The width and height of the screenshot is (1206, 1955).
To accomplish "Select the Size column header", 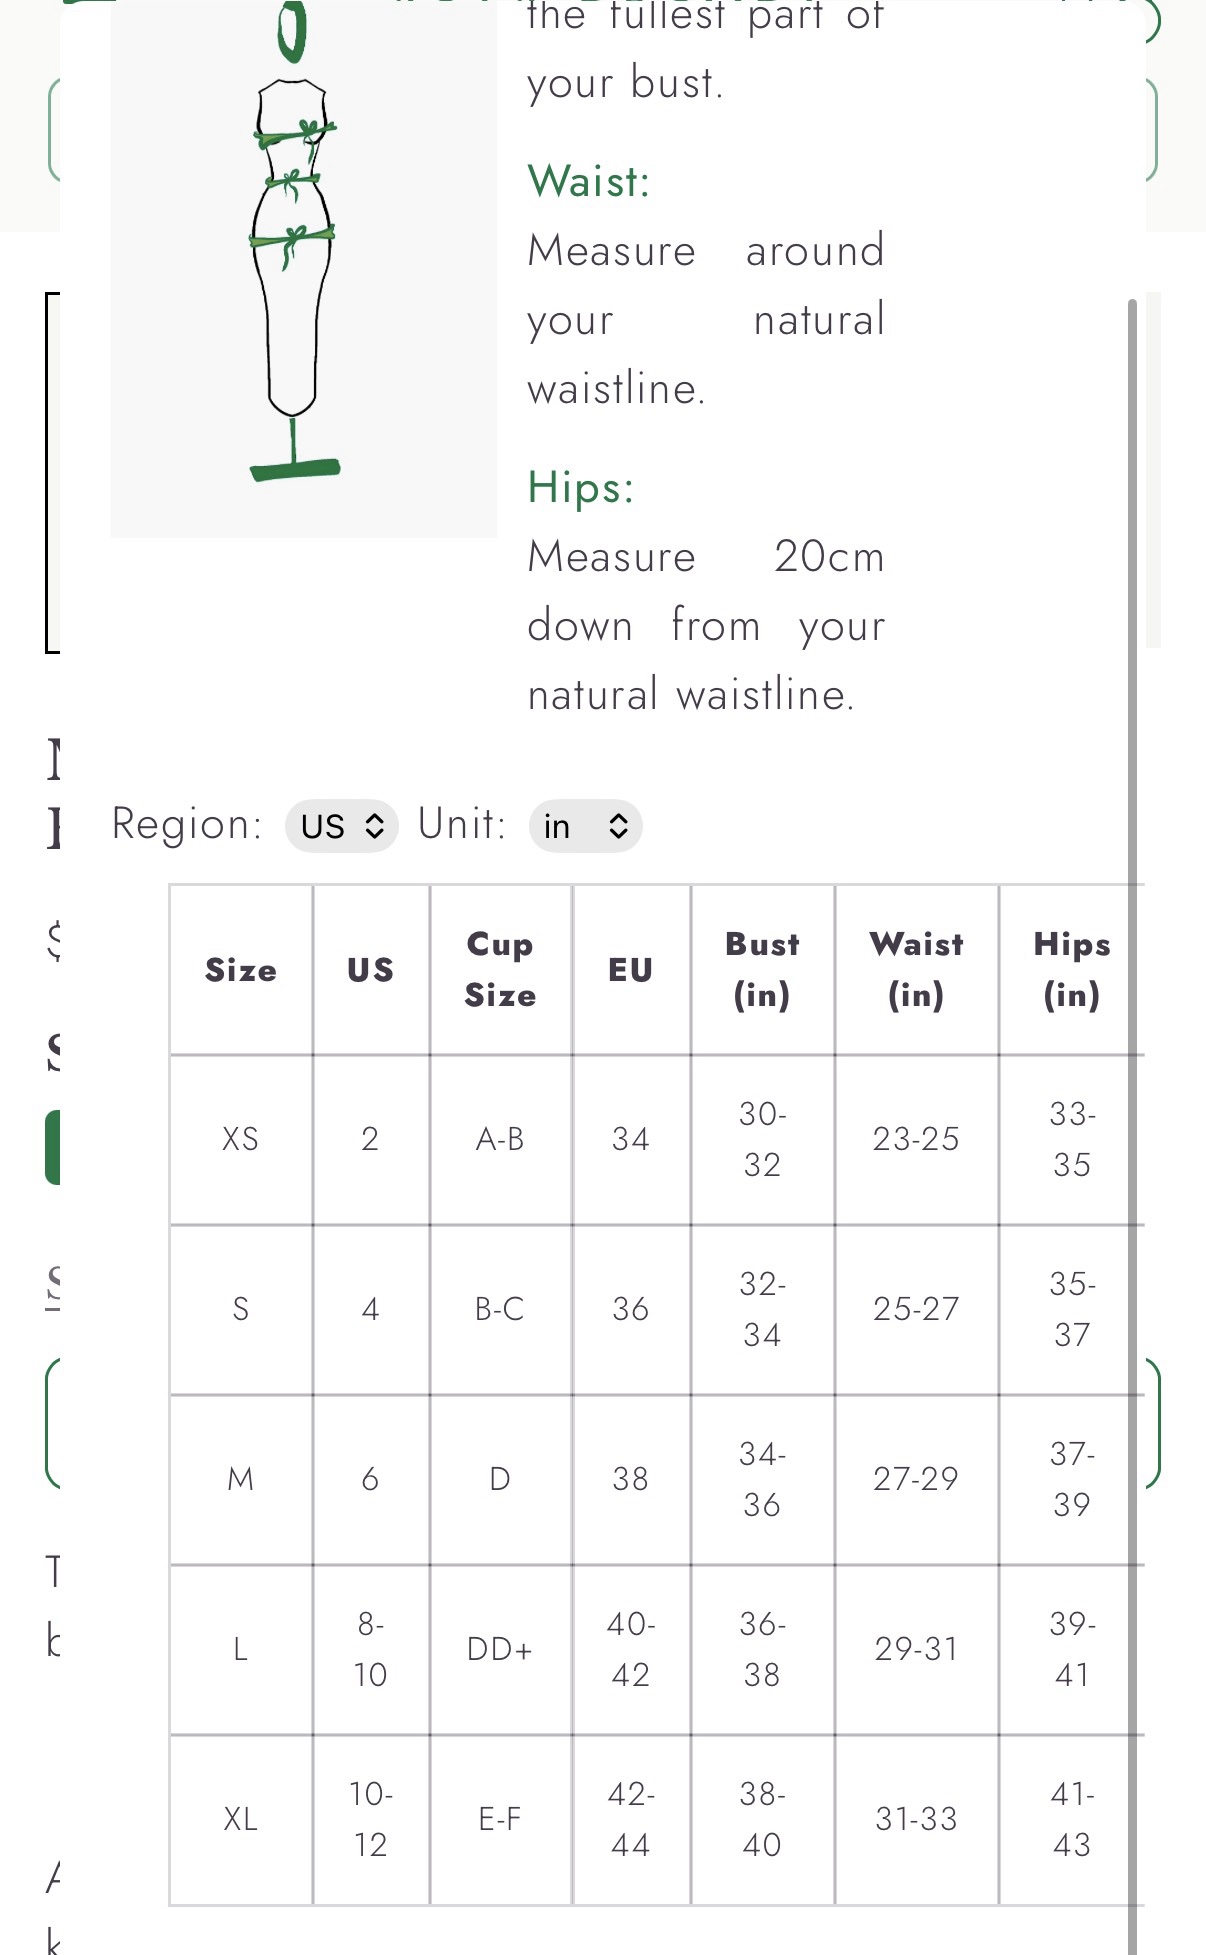I will [x=241, y=970].
